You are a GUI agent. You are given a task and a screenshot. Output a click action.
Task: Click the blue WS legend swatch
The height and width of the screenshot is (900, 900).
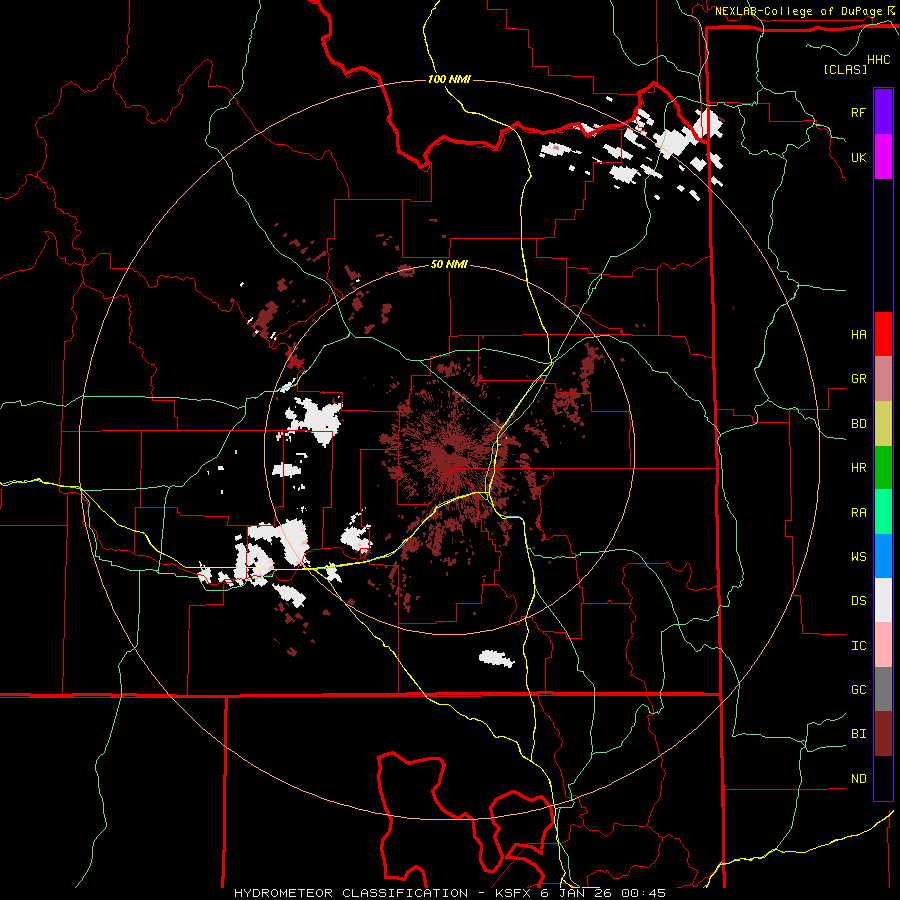(x=883, y=556)
